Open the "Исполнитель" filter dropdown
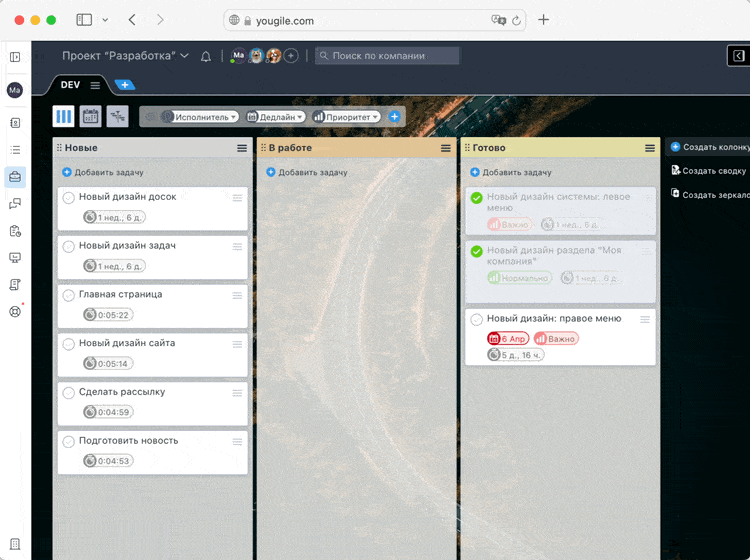This screenshot has width=750, height=560. [x=200, y=117]
